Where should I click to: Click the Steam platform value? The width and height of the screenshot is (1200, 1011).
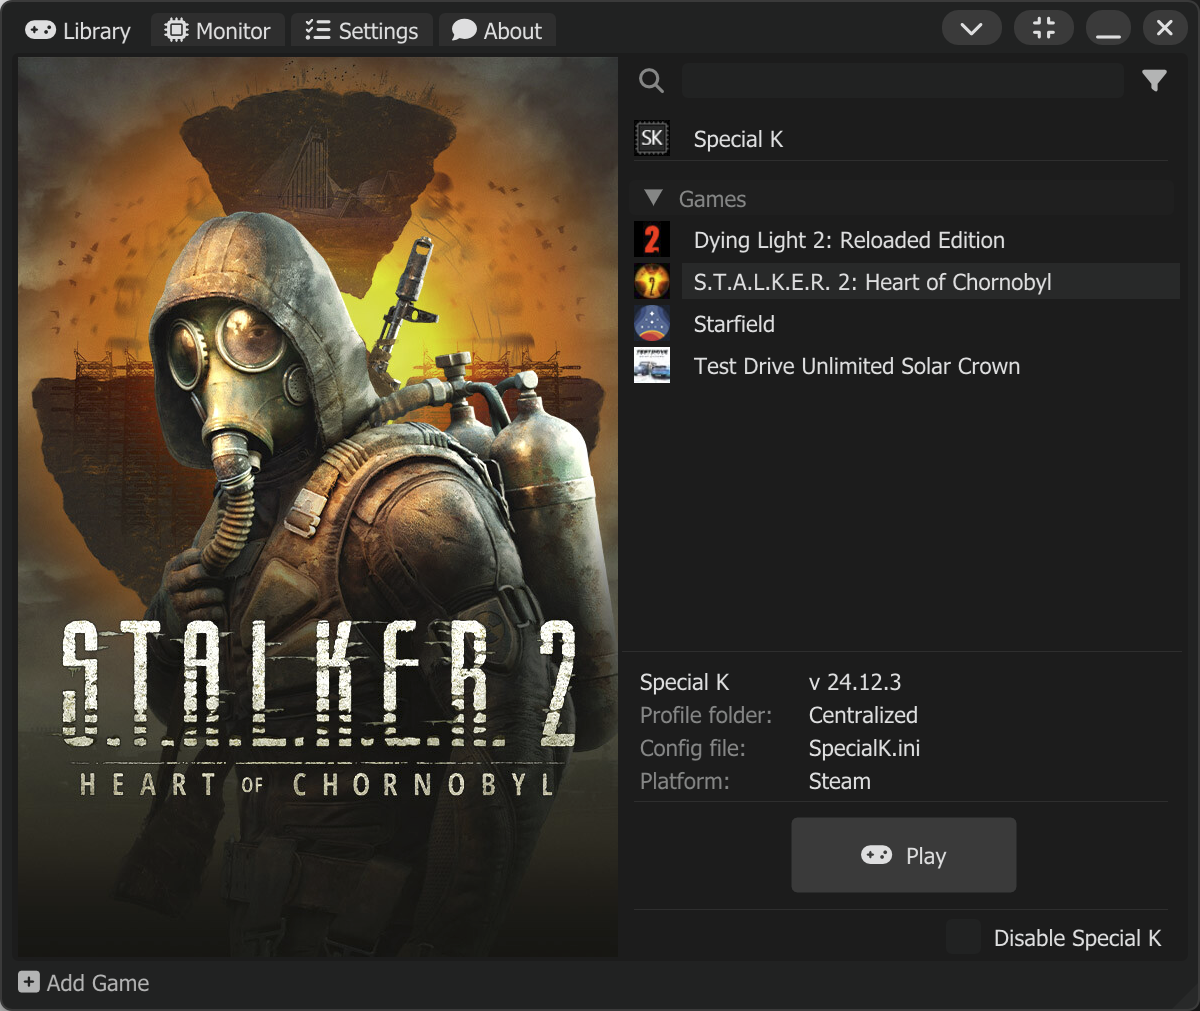[x=839, y=781]
